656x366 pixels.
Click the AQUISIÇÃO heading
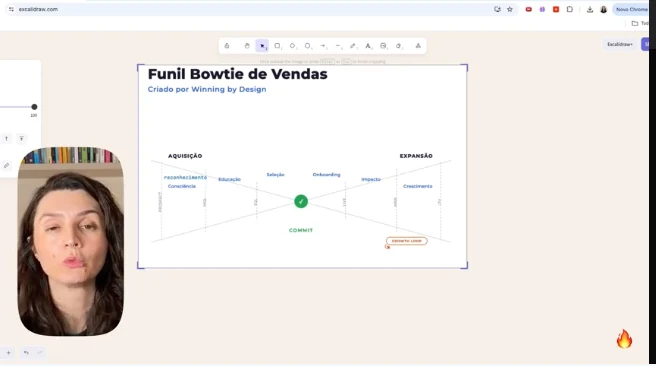185,156
